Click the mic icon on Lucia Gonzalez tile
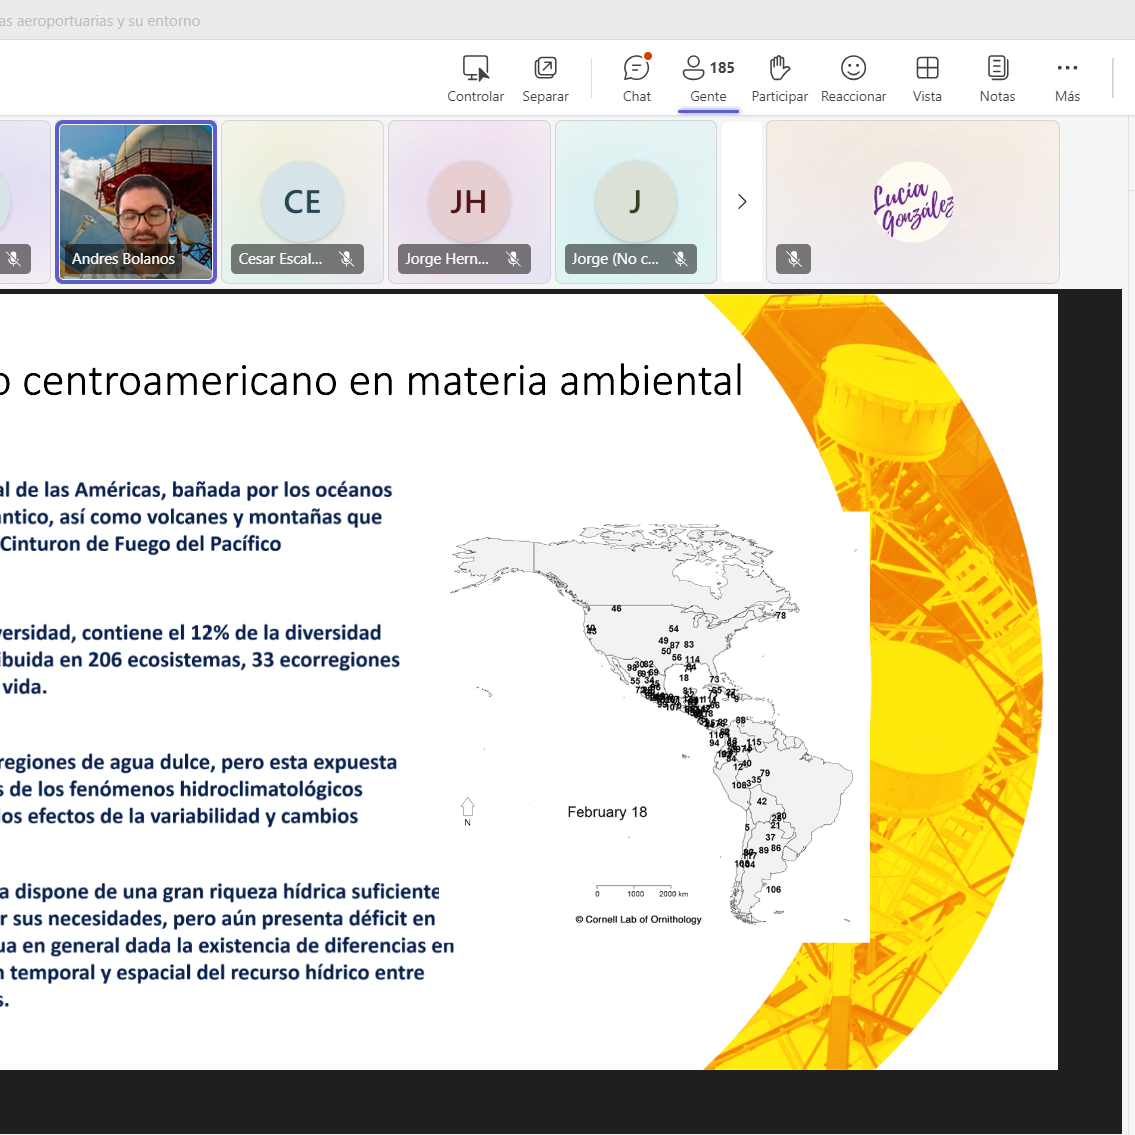This screenshot has width=1135, height=1135. click(x=794, y=259)
